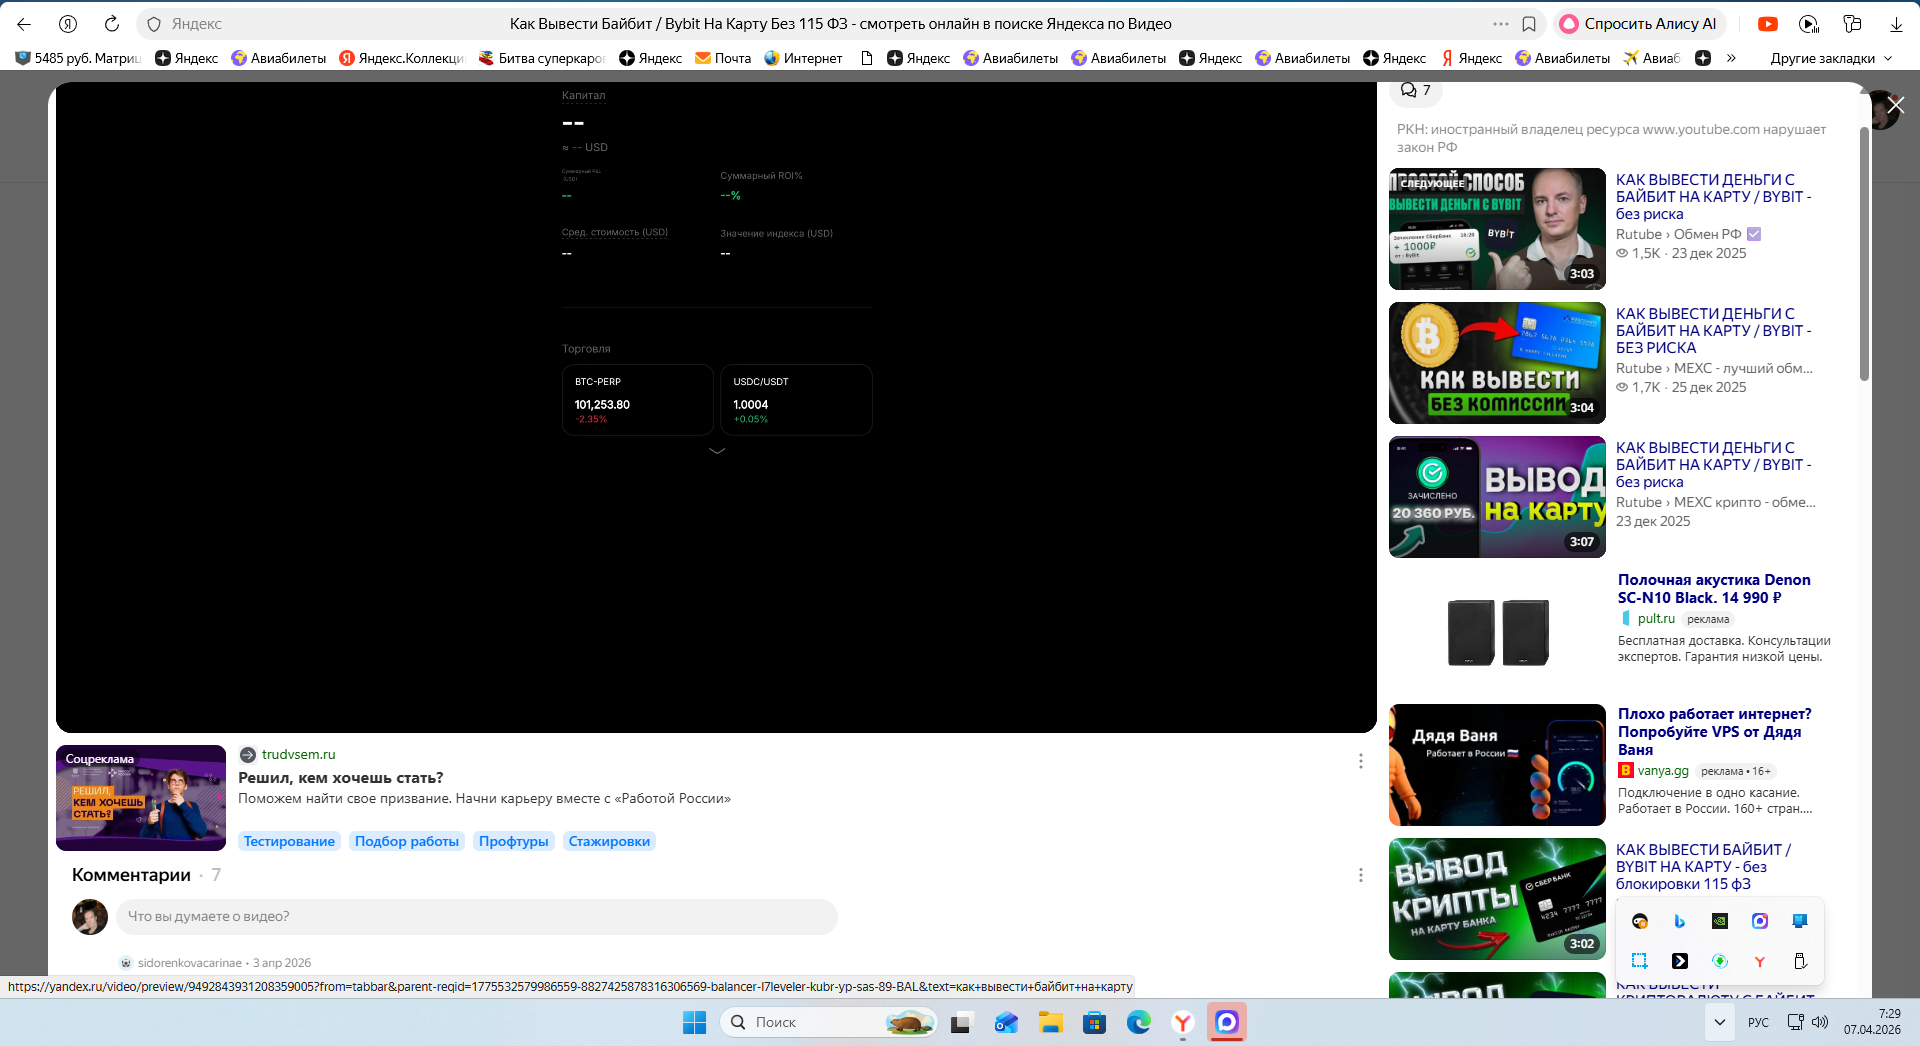Open the Rutube video titled 'БЕЗ РИСКА' from 25 дек
Viewport: 1920px width, 1046px height.
coord(1713,331)
